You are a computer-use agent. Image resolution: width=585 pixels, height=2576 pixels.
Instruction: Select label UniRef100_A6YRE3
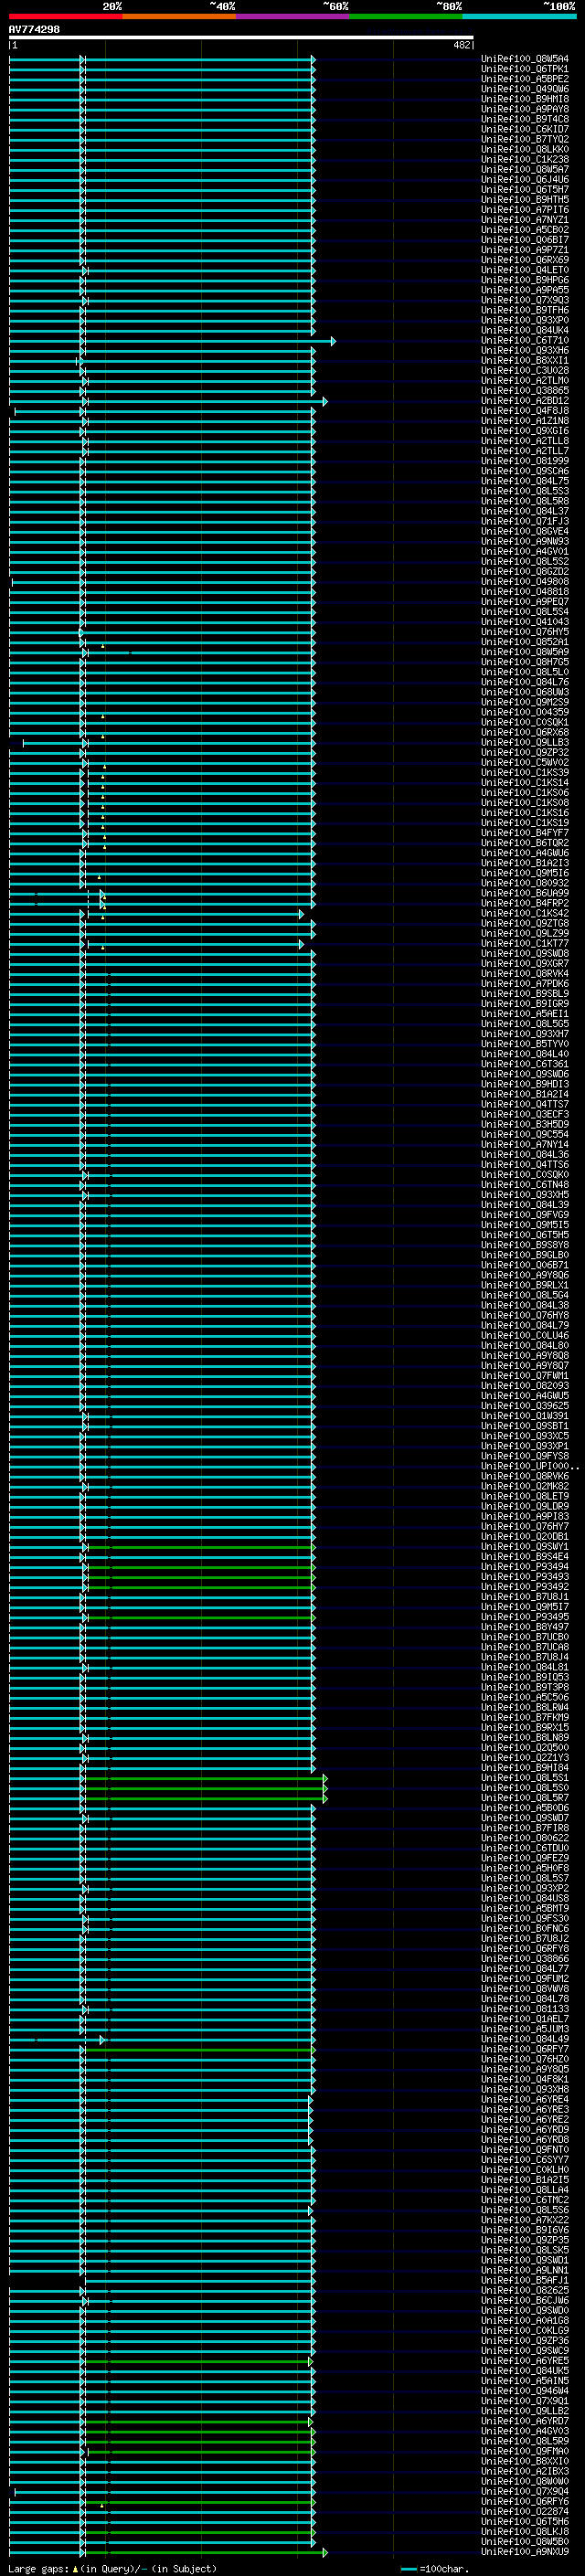[525, 2110]
